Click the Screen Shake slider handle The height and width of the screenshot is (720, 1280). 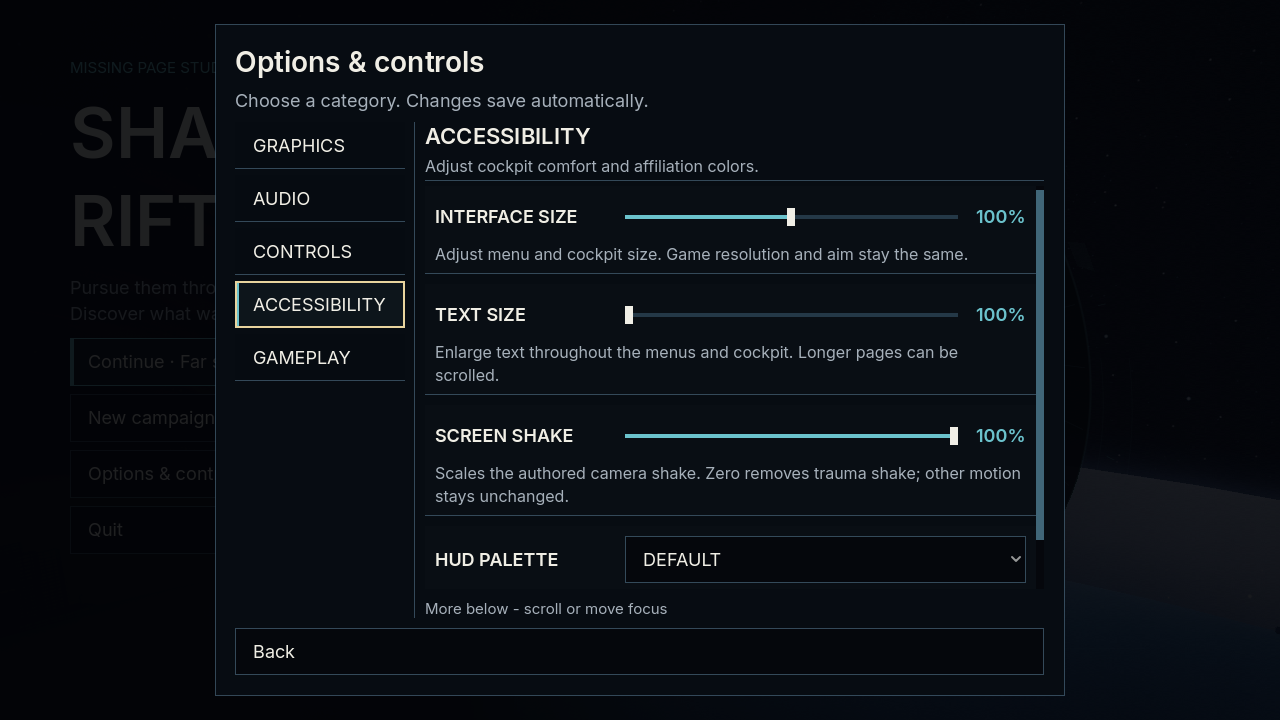click(x=954, y=436)
